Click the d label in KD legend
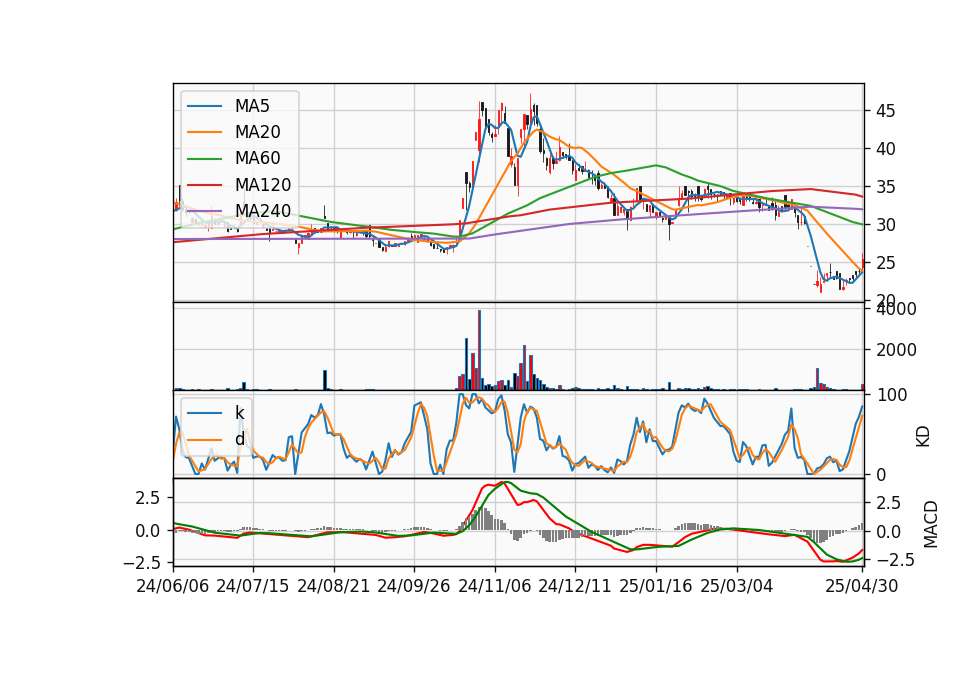The image size is (960, 690). click(240, 439)
